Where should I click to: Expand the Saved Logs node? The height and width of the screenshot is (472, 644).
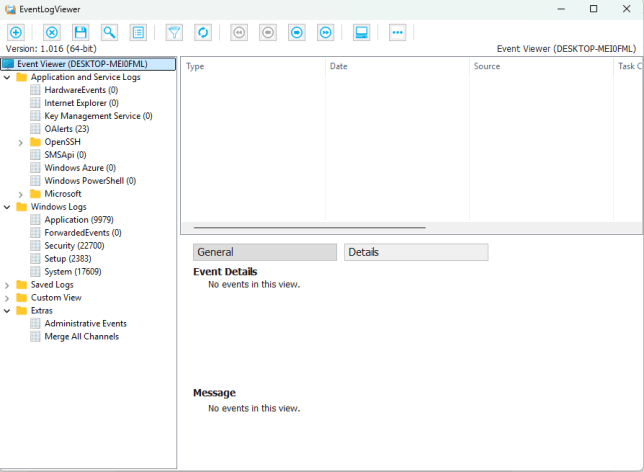[x=8, y=285]
